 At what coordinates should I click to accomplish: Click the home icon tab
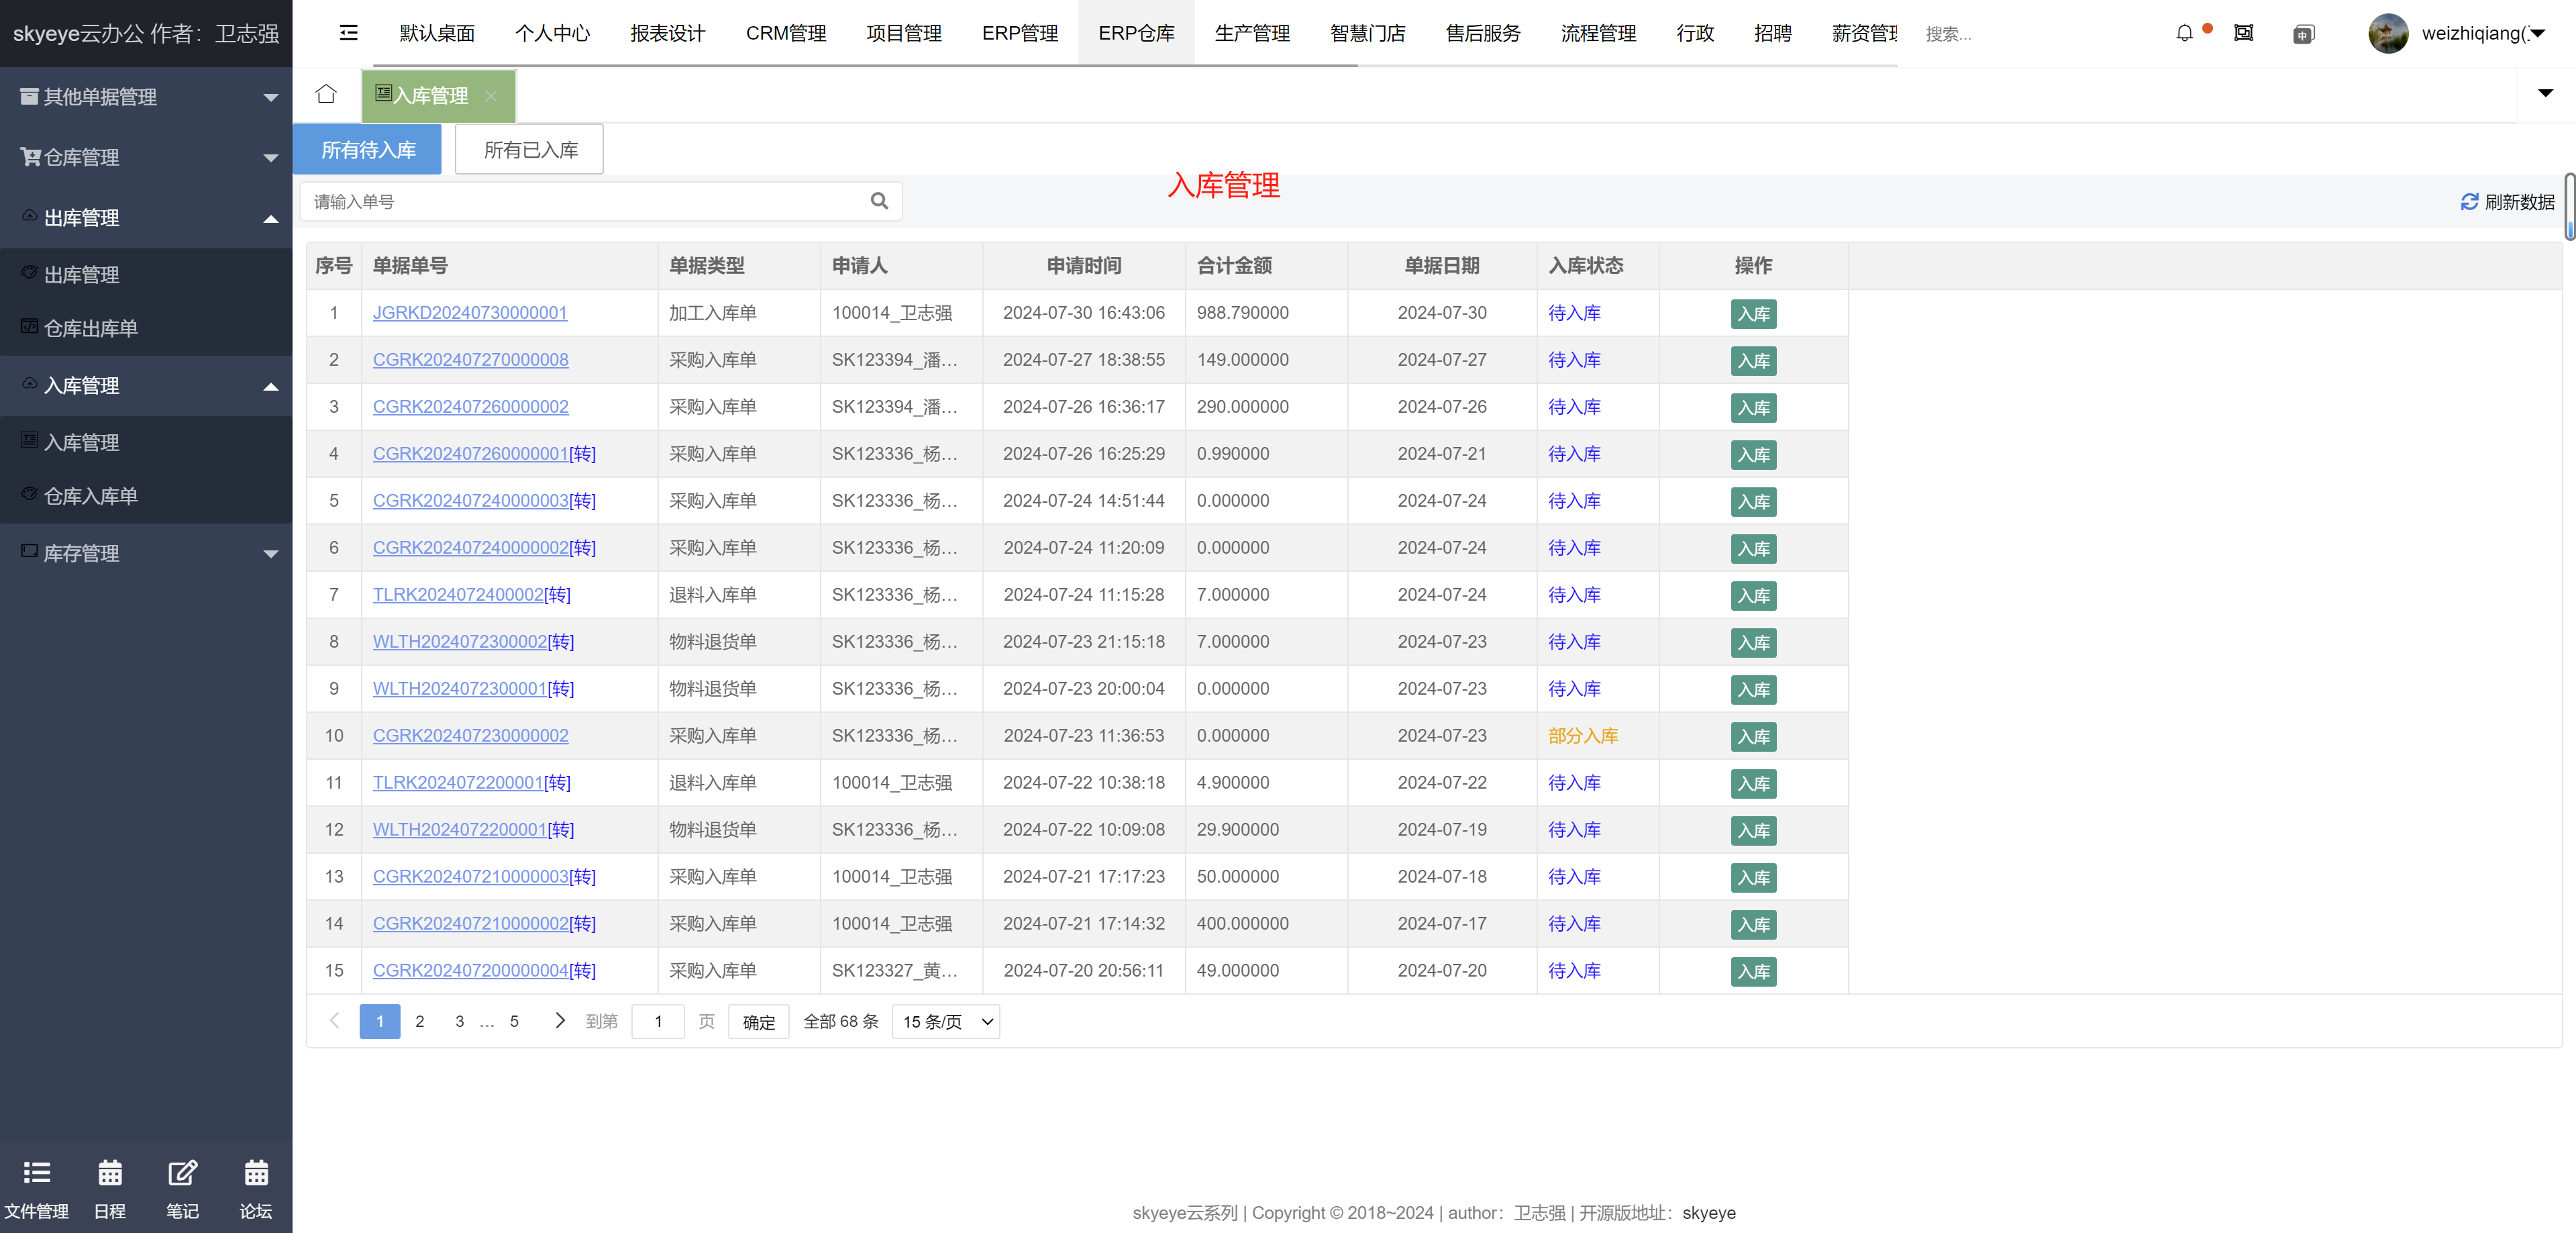(x=326, y=95)
